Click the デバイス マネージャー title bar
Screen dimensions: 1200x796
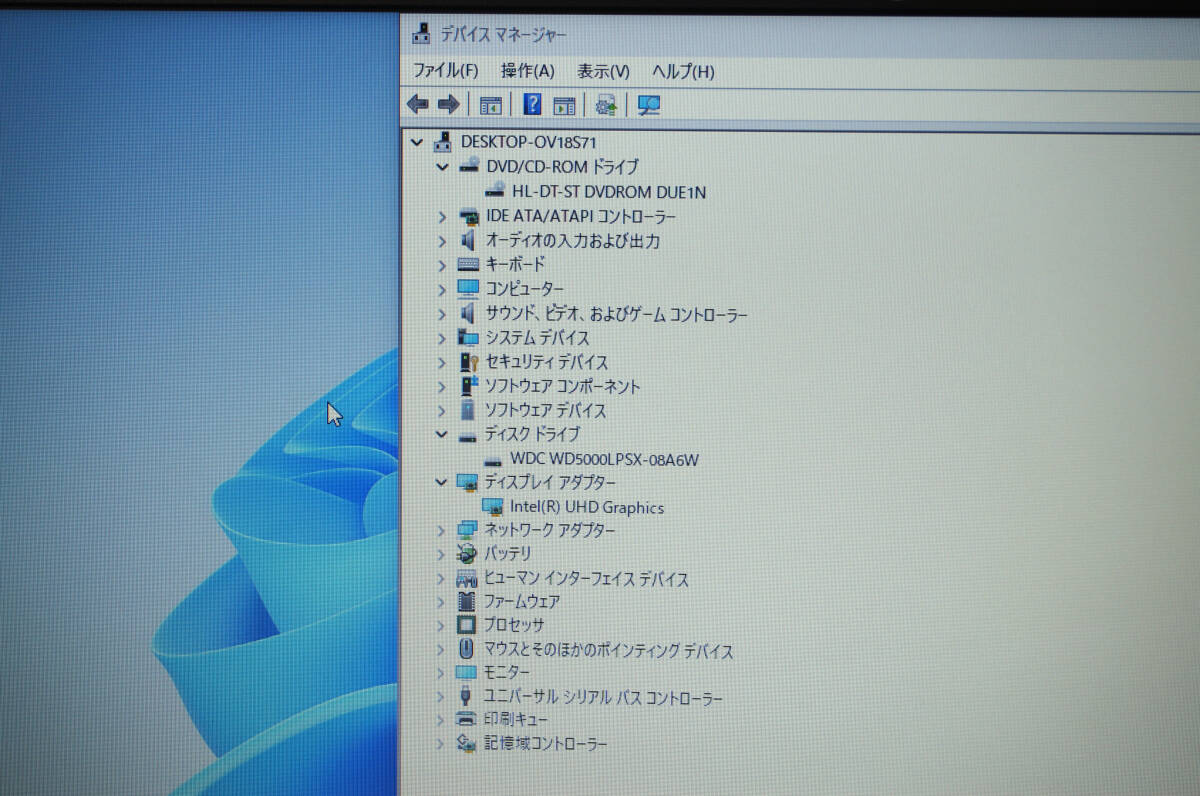coord(800,35)
